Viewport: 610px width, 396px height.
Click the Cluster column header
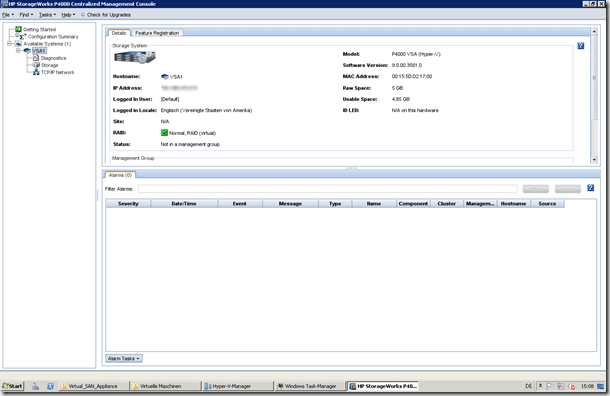coord(447,203)
